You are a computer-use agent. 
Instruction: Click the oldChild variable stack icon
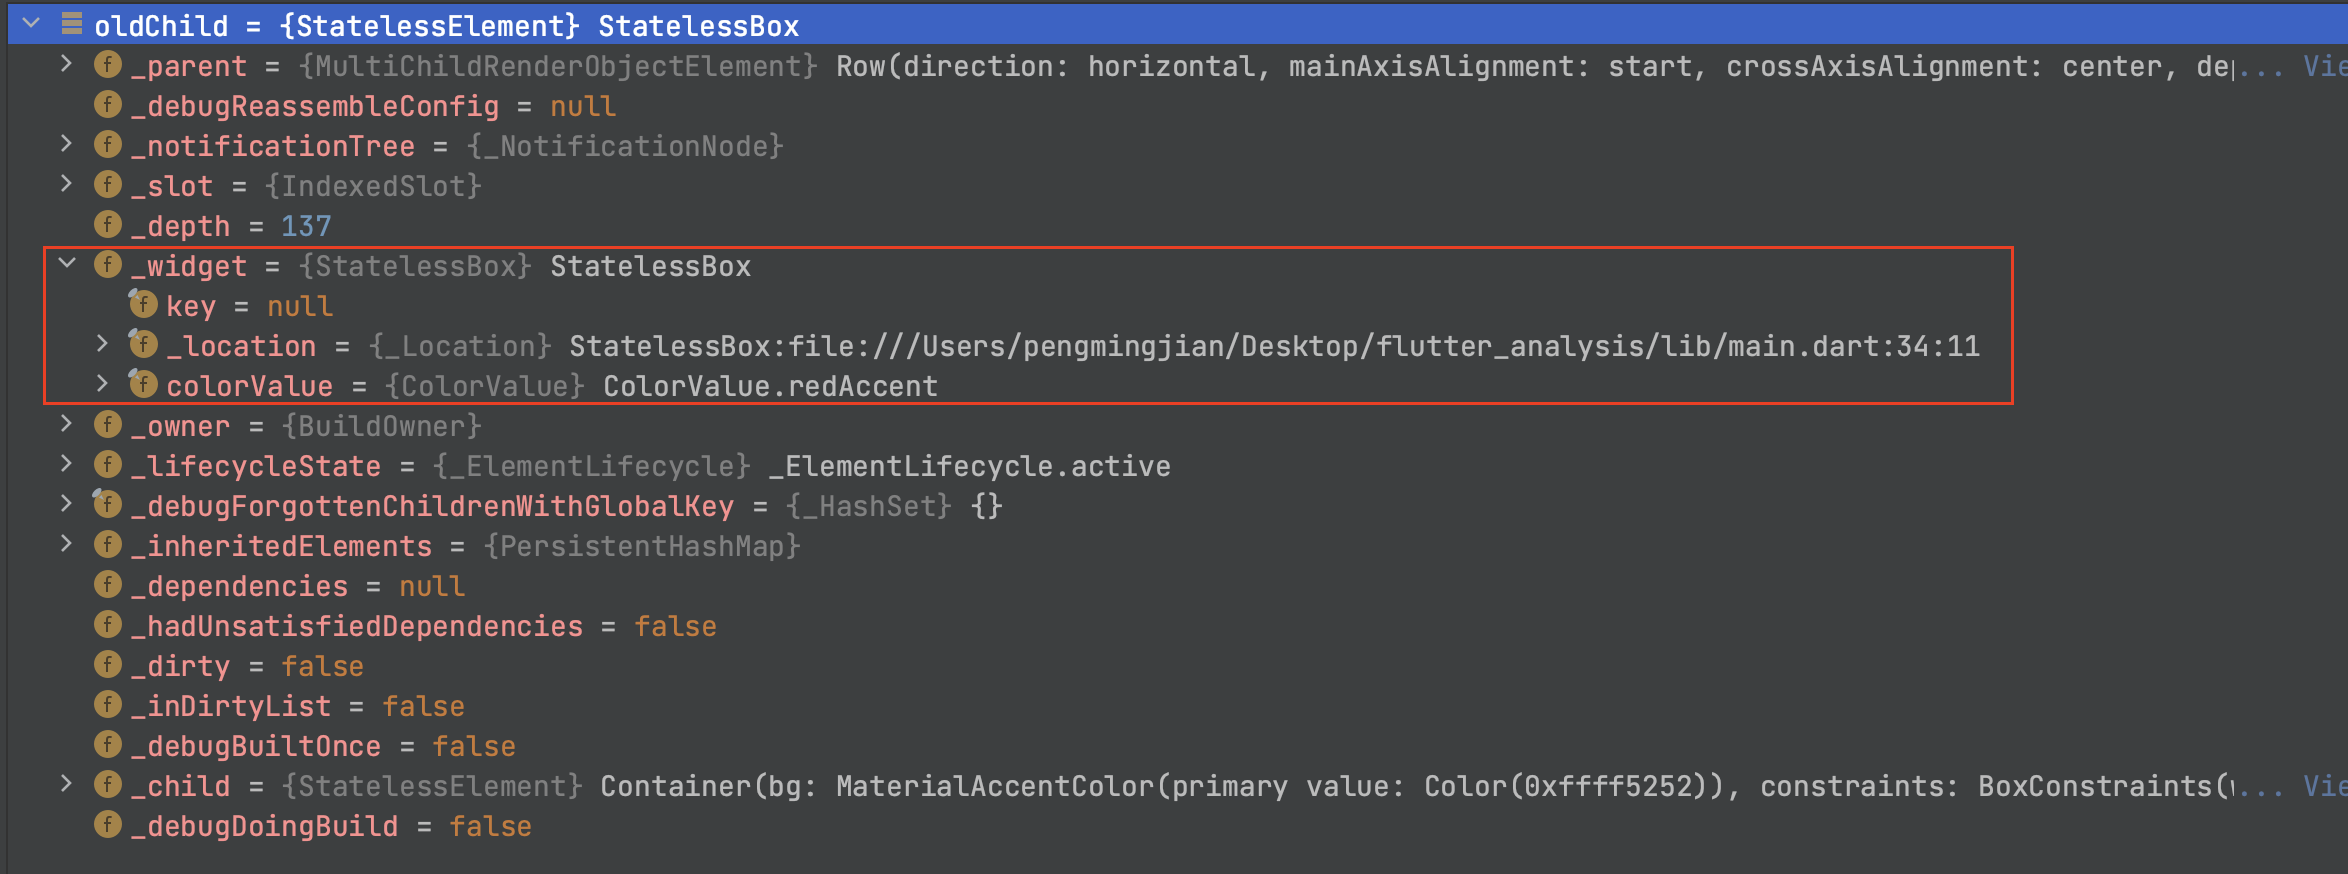[x=71, y=24]
